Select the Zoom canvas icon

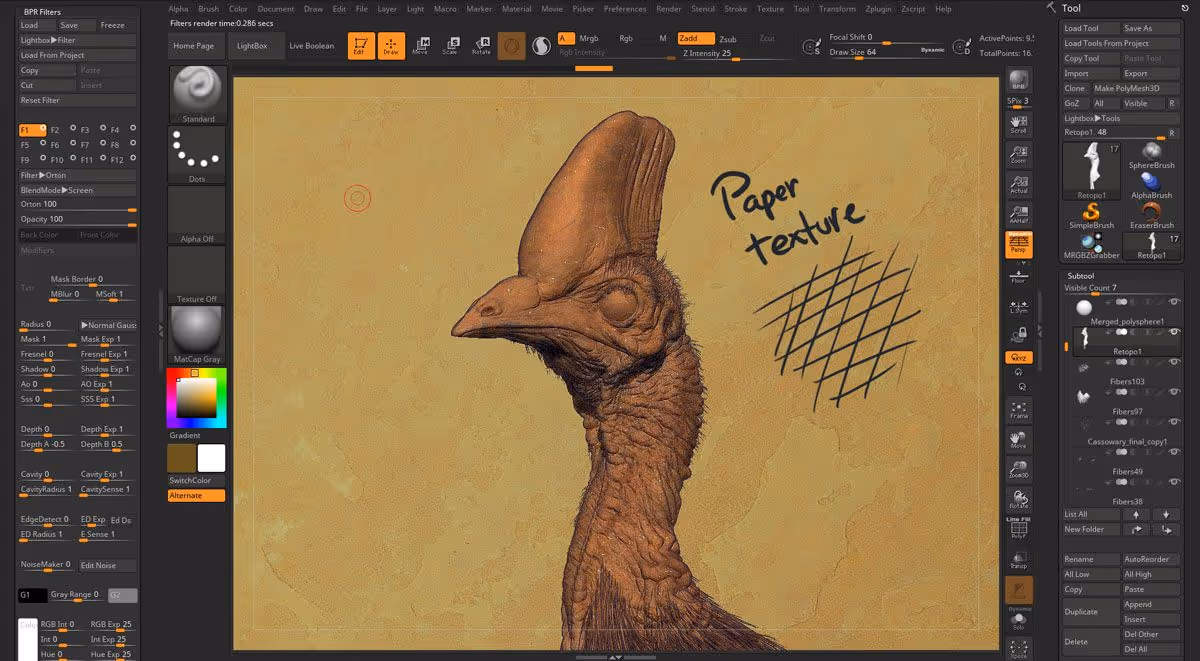click(x=1018, y=153)
